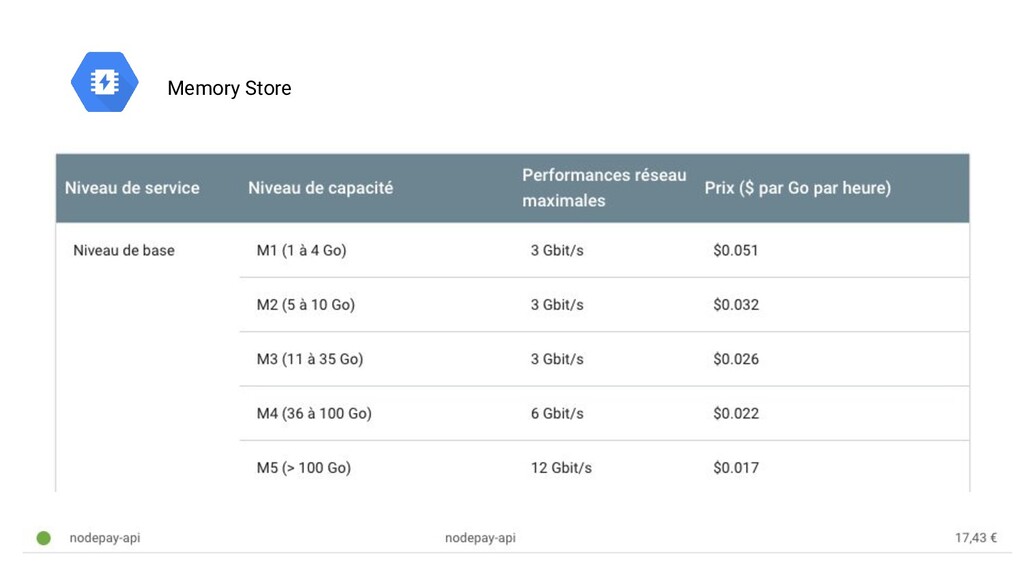This screenshot has width=1024, height=576.
Task: Click the Performances réseau maximales header
Action: (x=604, y=188)
